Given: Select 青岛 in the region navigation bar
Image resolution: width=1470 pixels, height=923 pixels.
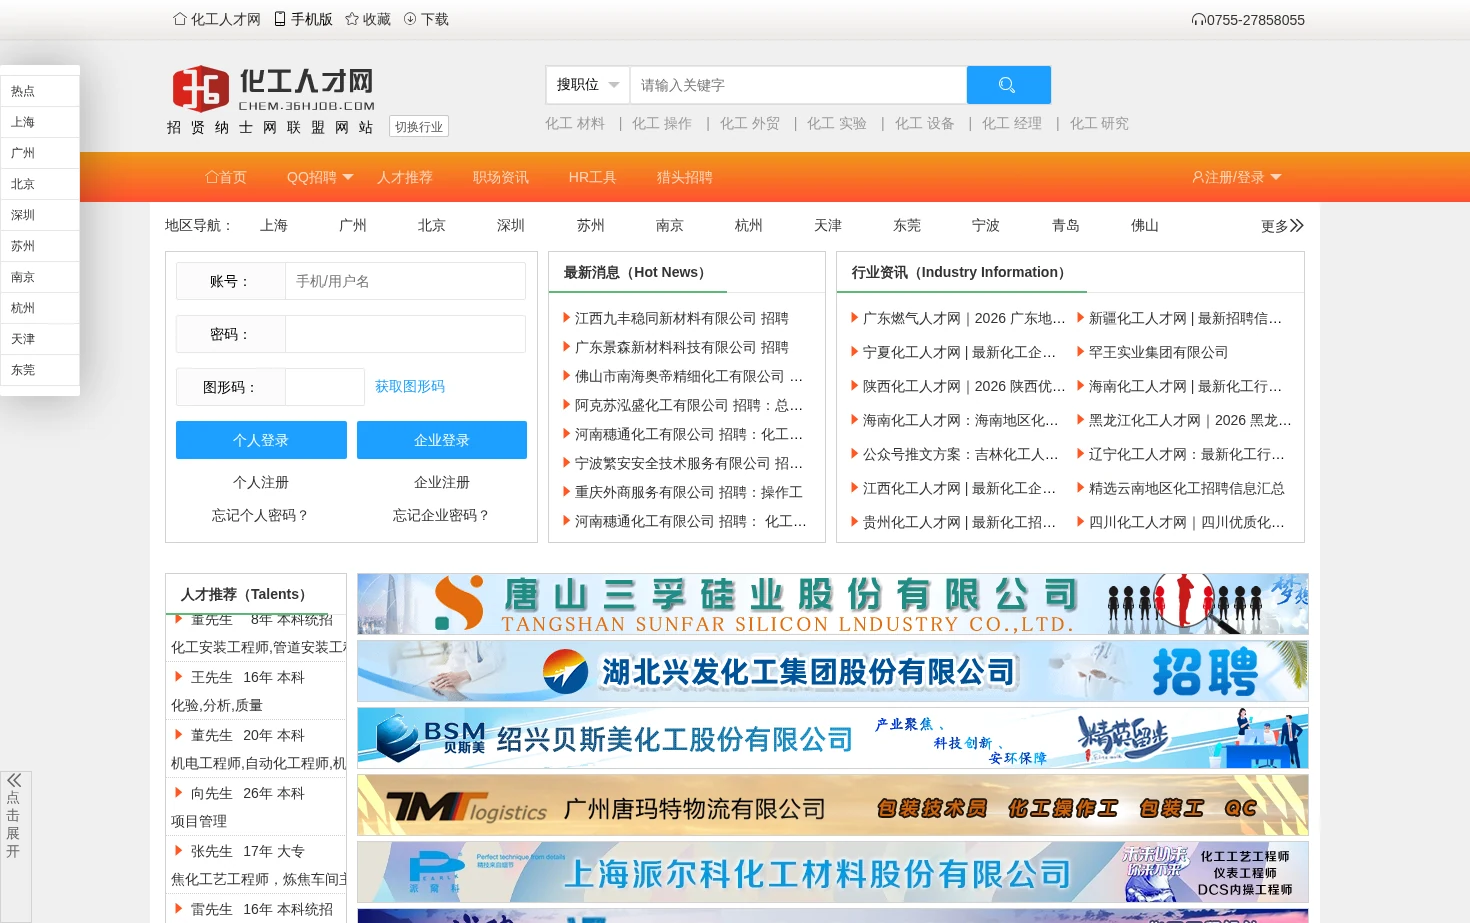Looking at the screenshot, I should pyautogui.click(x=1066, y=225).
